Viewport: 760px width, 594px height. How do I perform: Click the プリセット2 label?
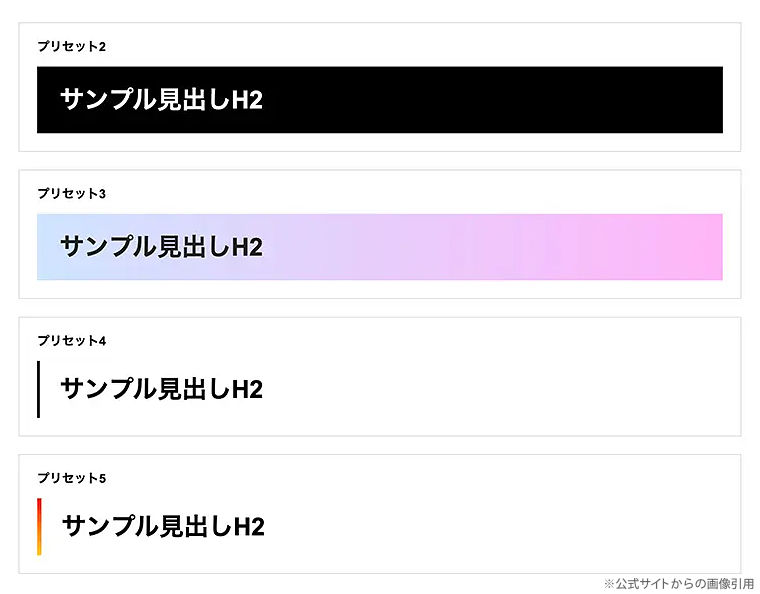pyautogui.click(x=71, y=46)
